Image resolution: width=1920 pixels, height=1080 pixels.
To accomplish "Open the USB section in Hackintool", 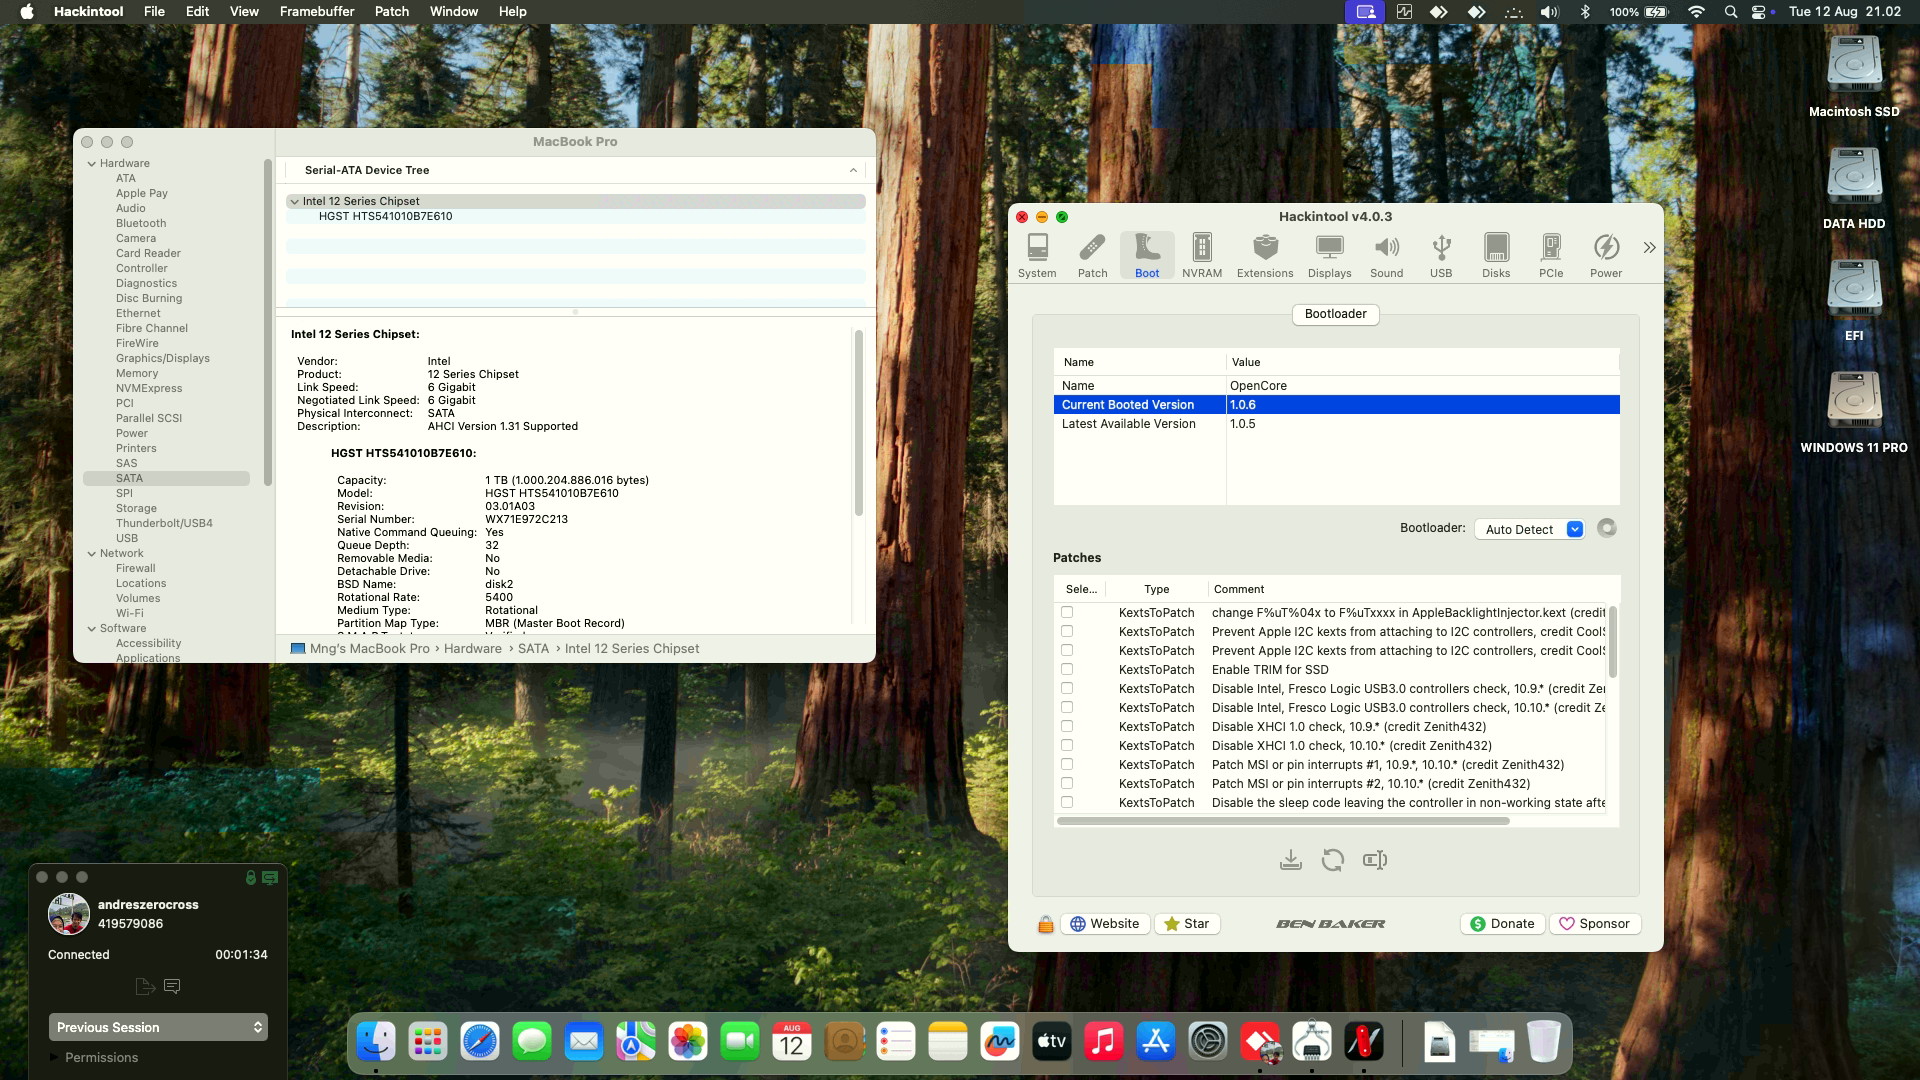I will [x=1440, y=256].
